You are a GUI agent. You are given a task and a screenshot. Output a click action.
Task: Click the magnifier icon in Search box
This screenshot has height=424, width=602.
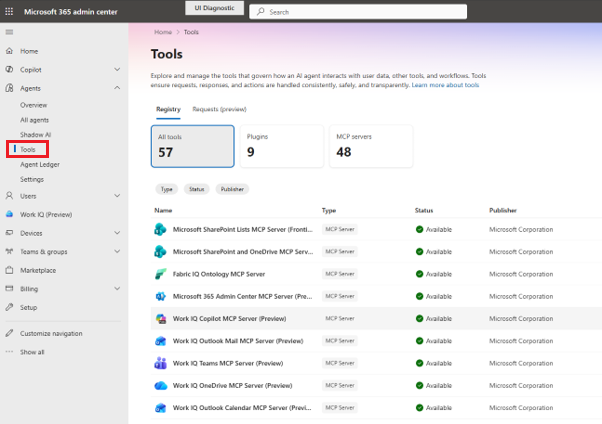(261, 12)
